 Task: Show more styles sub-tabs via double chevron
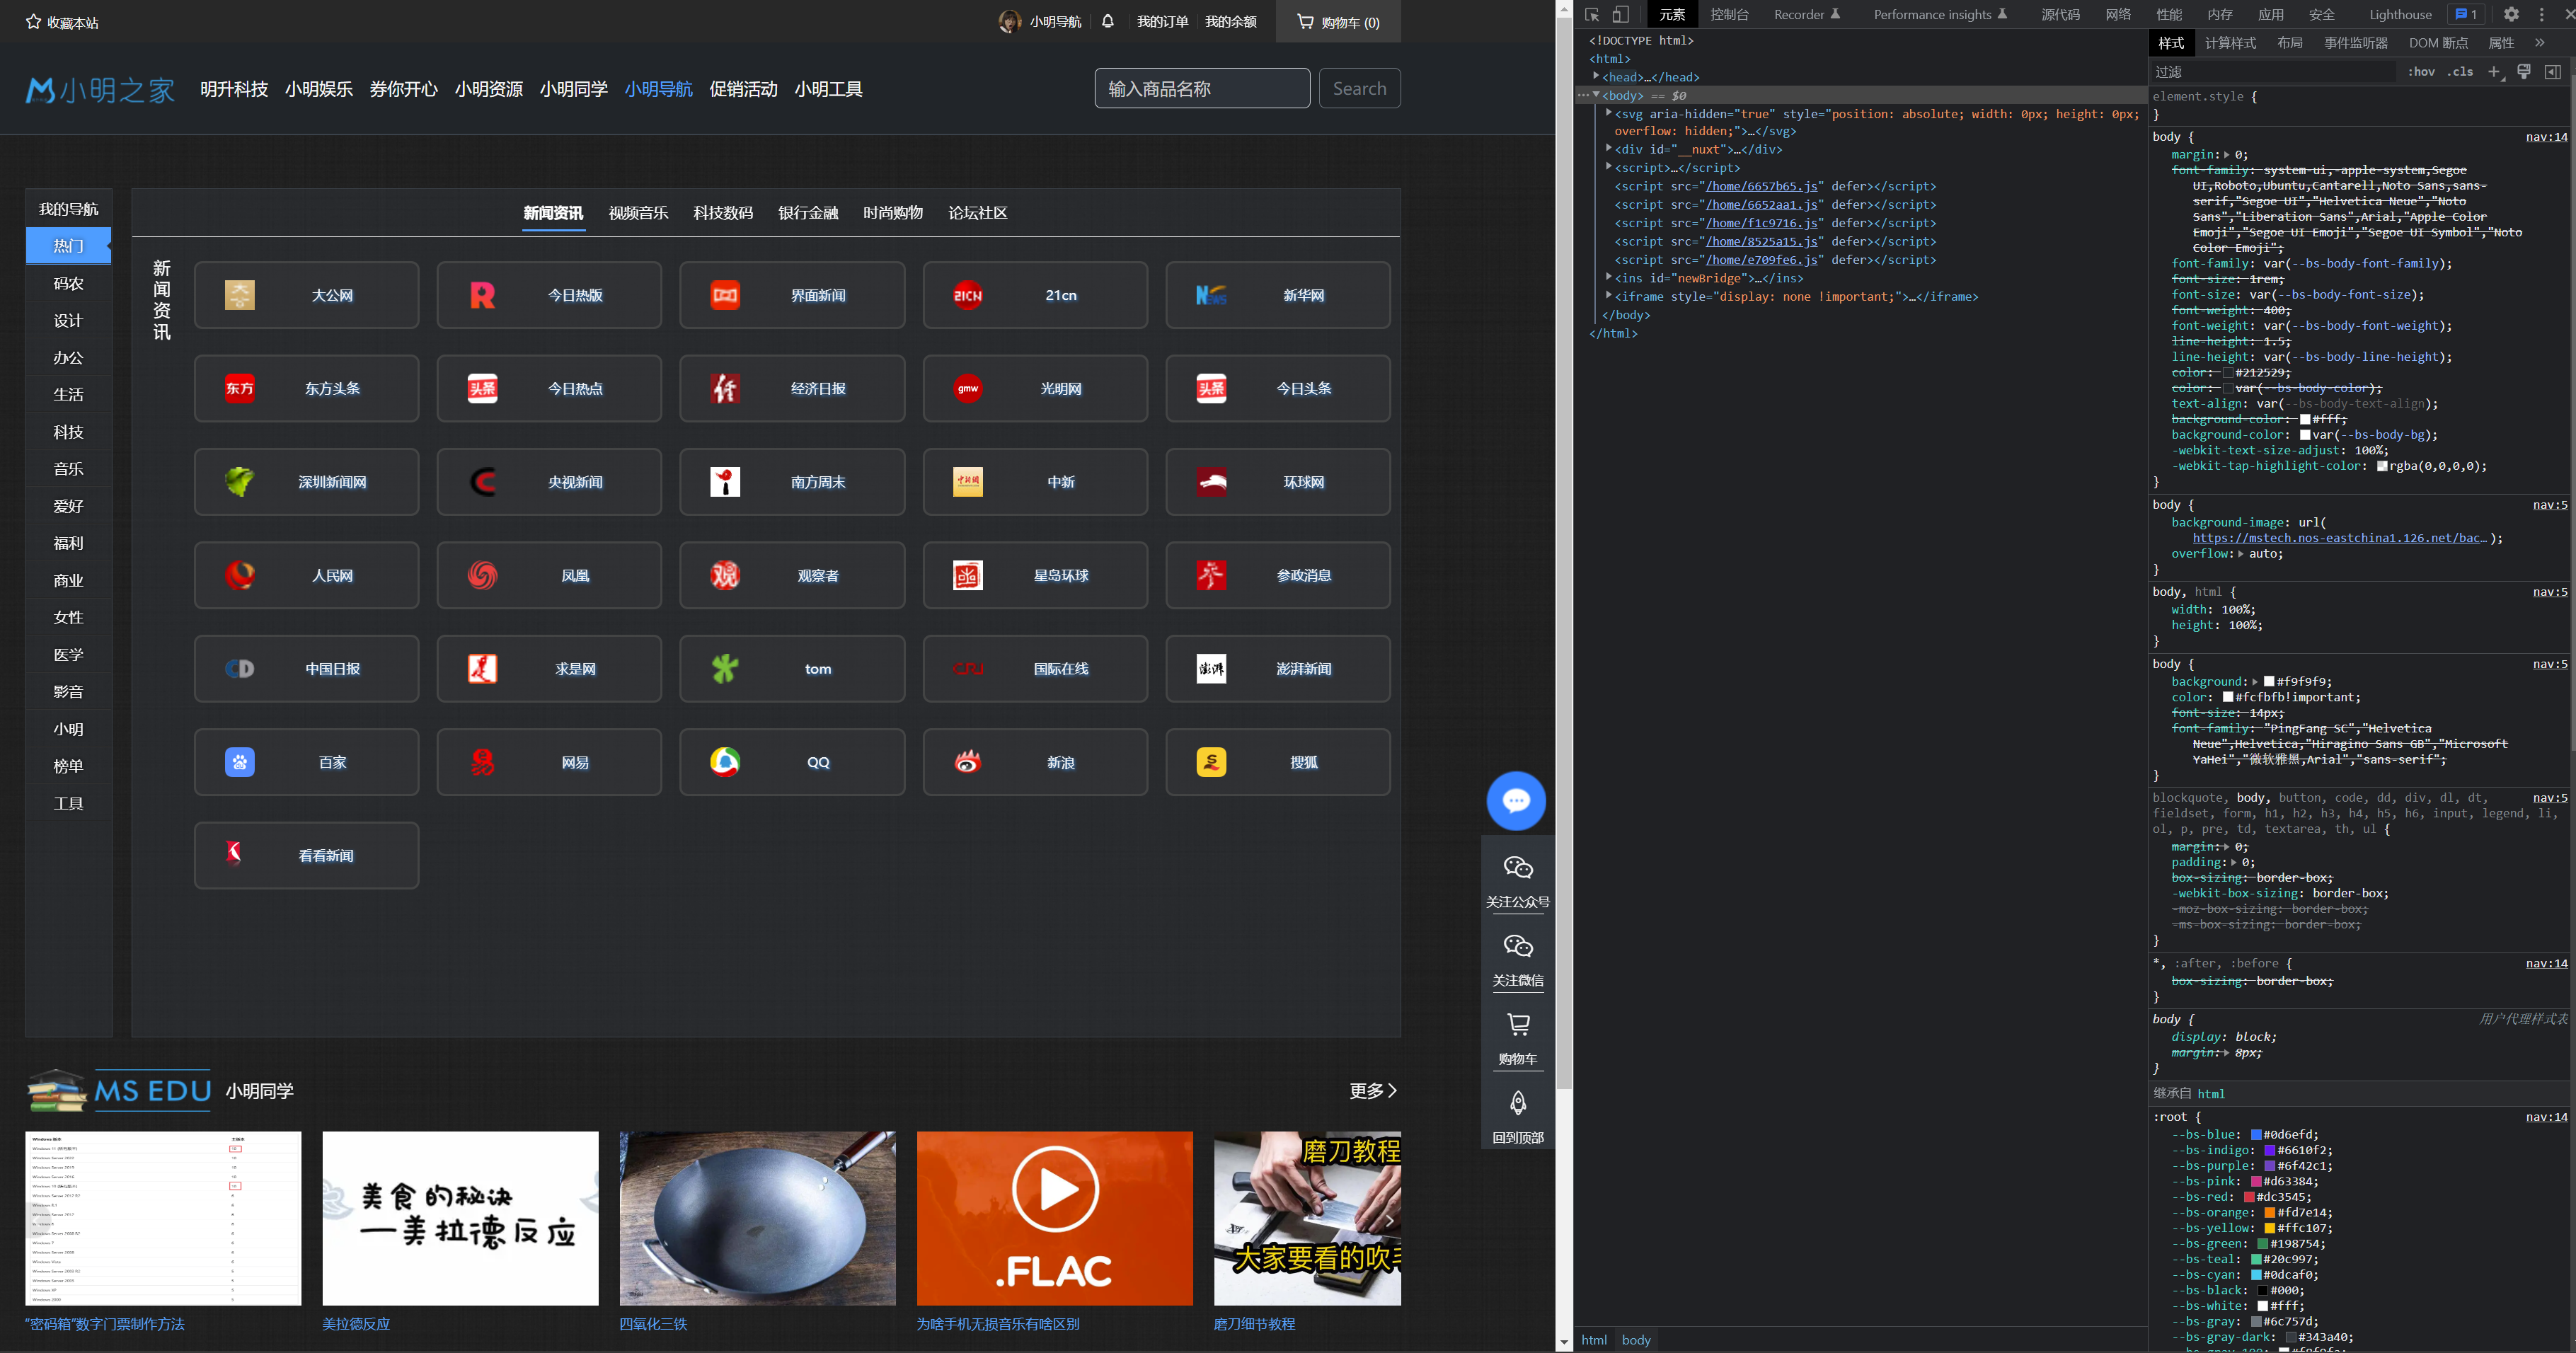coord(2540,43)
